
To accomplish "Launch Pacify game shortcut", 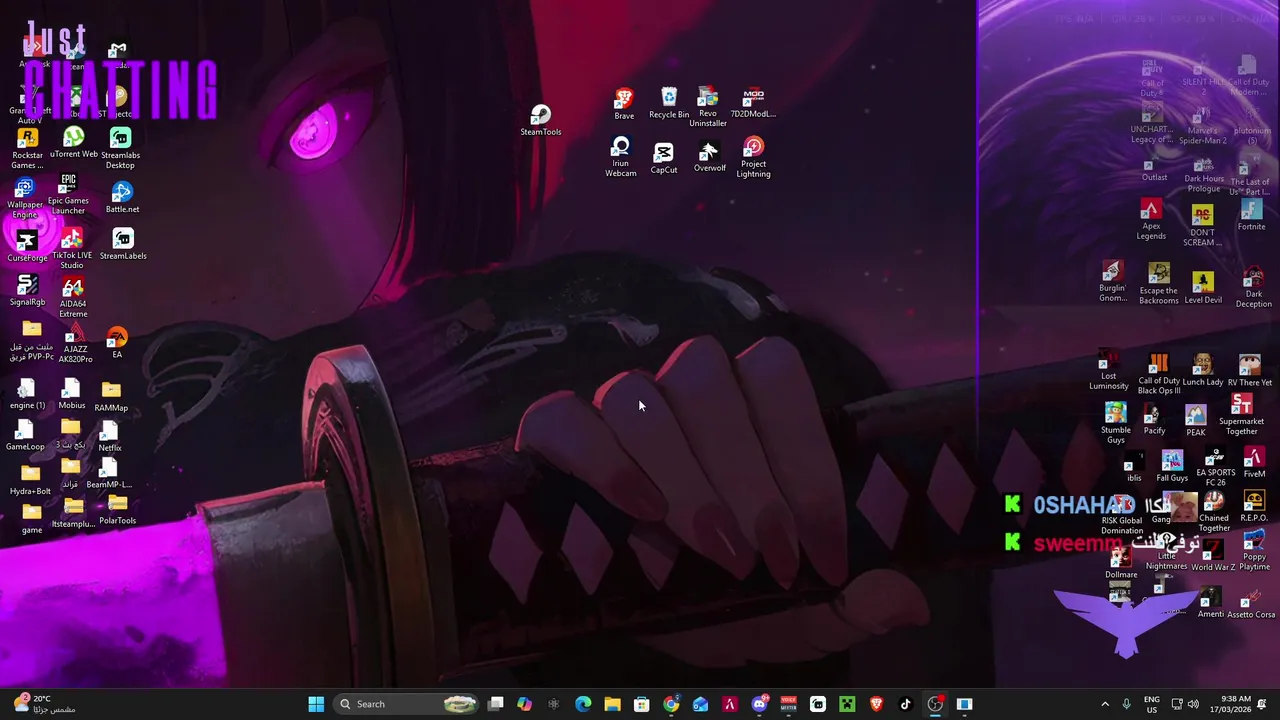I will point(1154,420).
